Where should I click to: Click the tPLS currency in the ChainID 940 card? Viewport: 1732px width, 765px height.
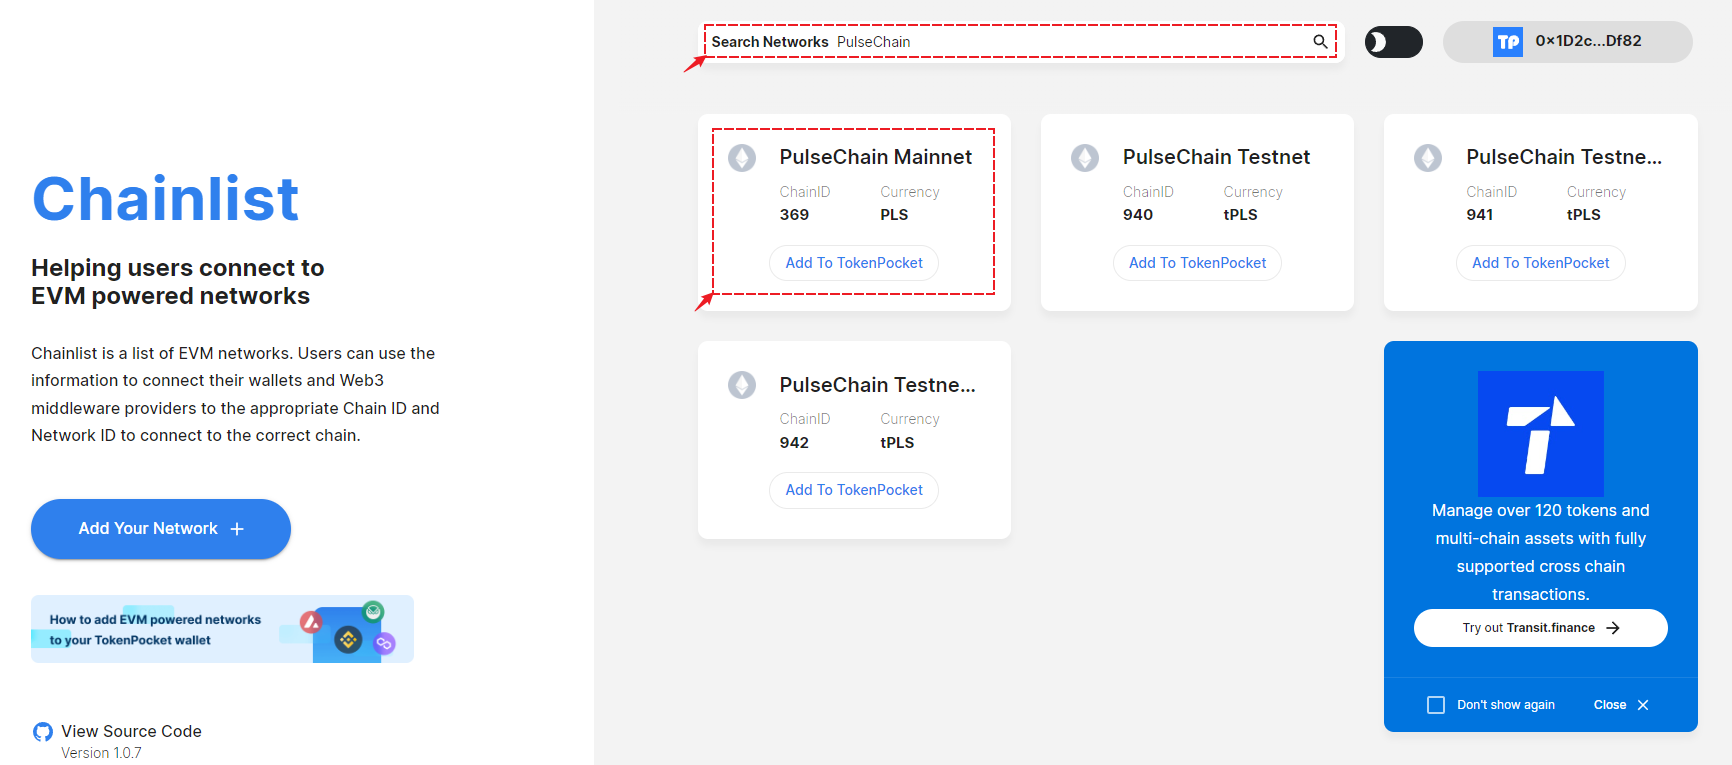tap(1241, 215)
